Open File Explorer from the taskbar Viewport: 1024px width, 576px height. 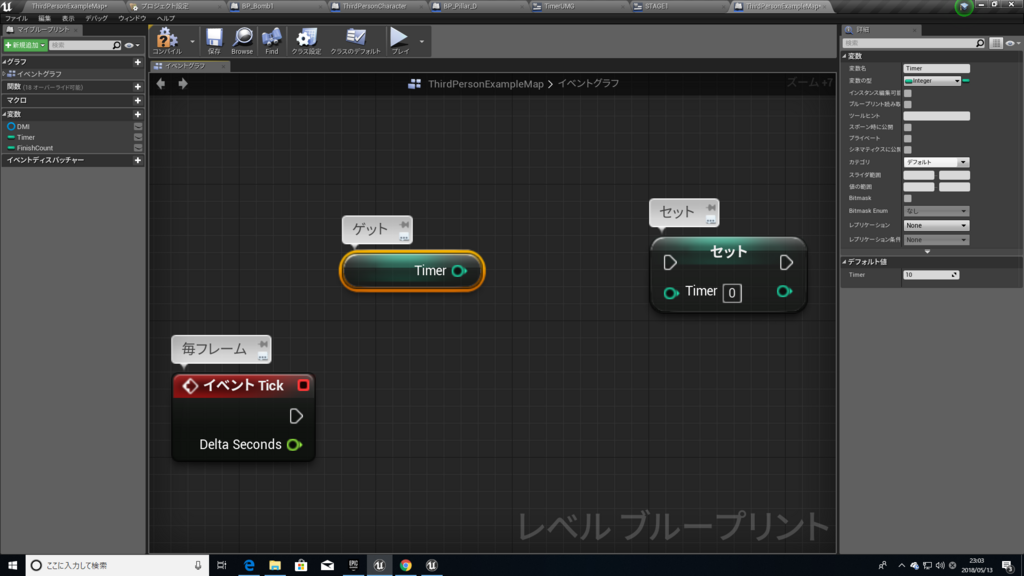point(275,565)
